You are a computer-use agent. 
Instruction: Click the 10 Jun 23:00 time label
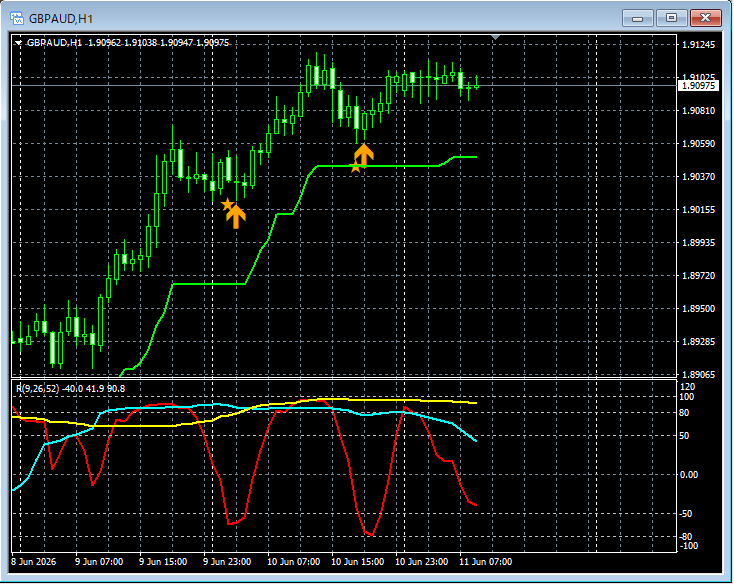point(421,562)
